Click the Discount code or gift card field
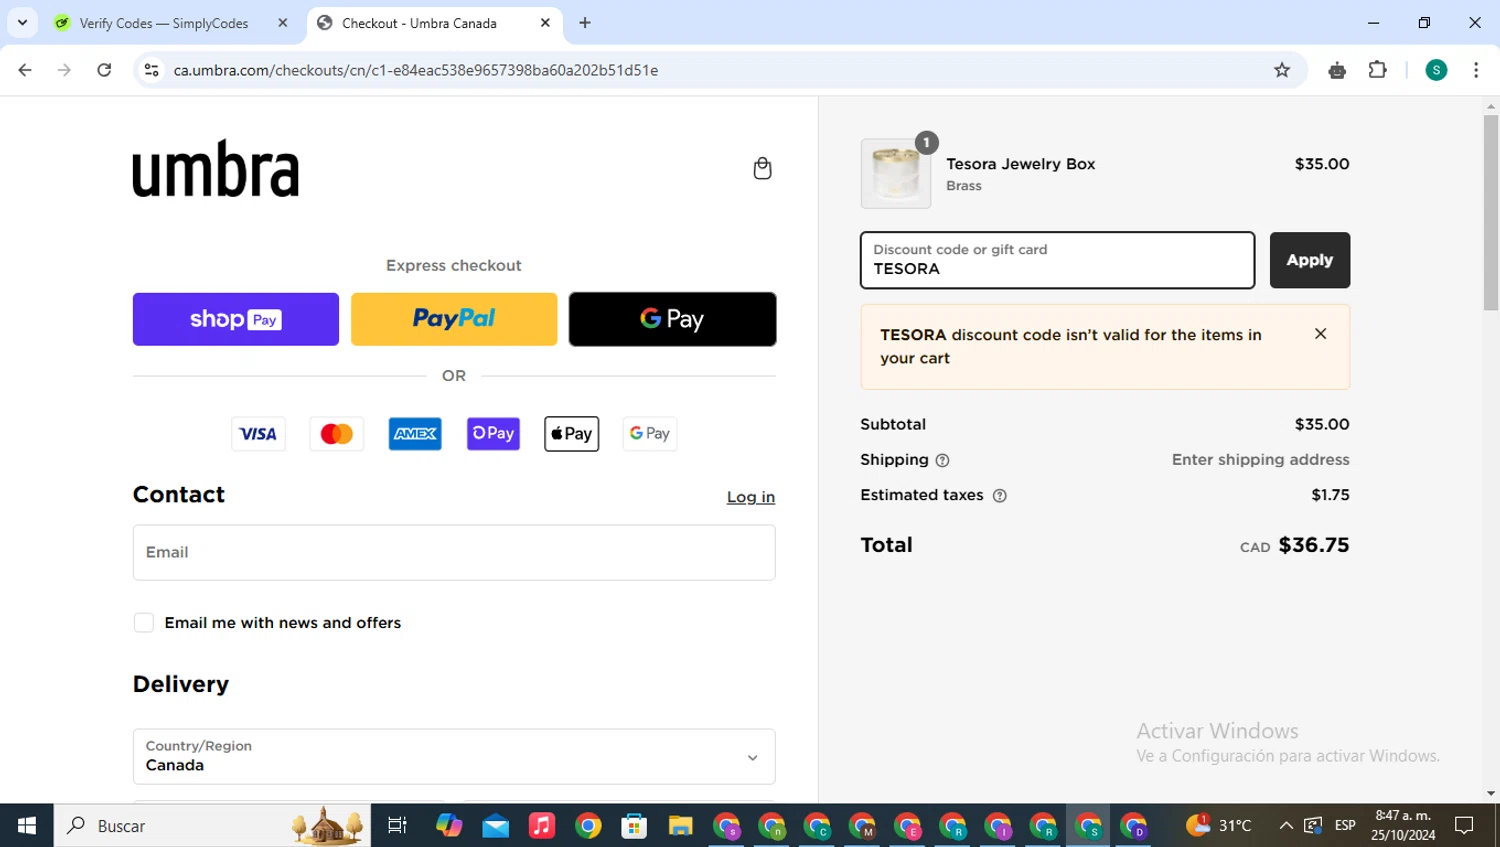 (x=1057, y=260)
